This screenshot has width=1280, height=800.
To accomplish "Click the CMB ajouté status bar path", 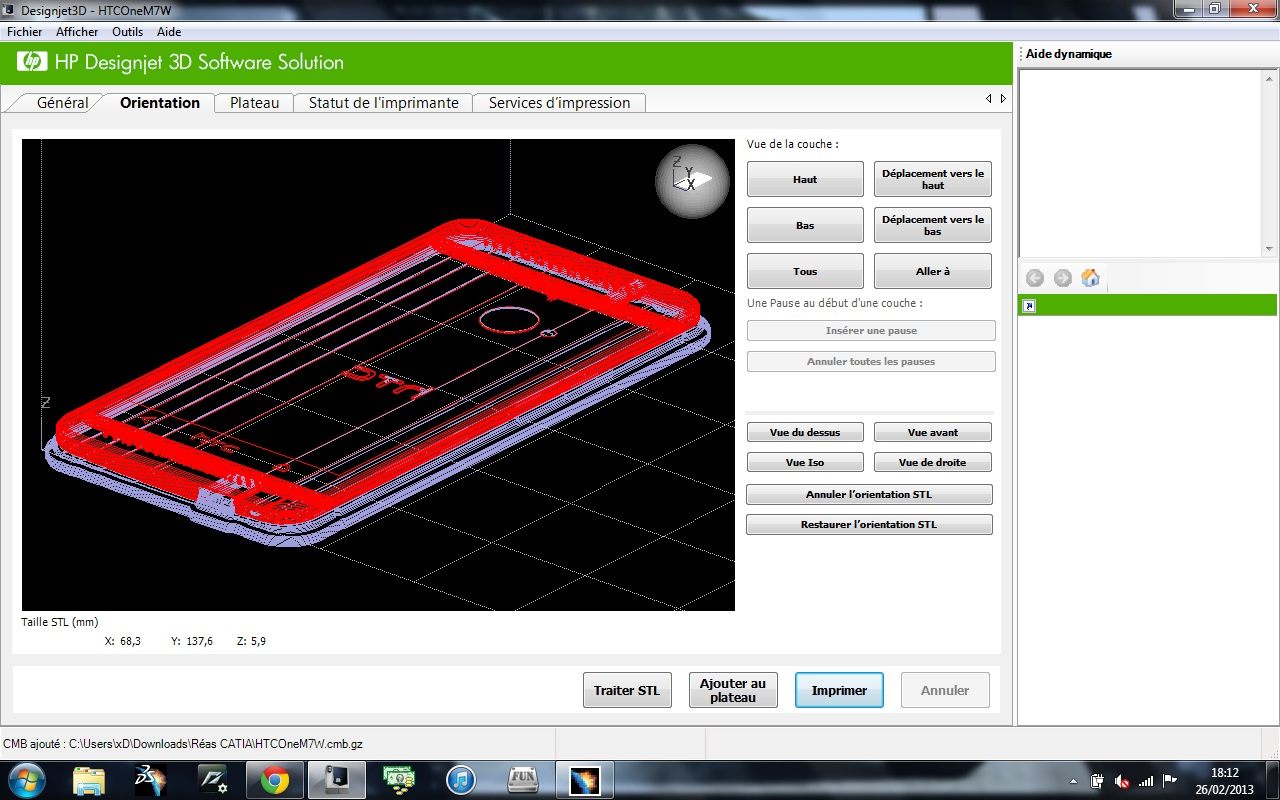I will pos(184,744).
